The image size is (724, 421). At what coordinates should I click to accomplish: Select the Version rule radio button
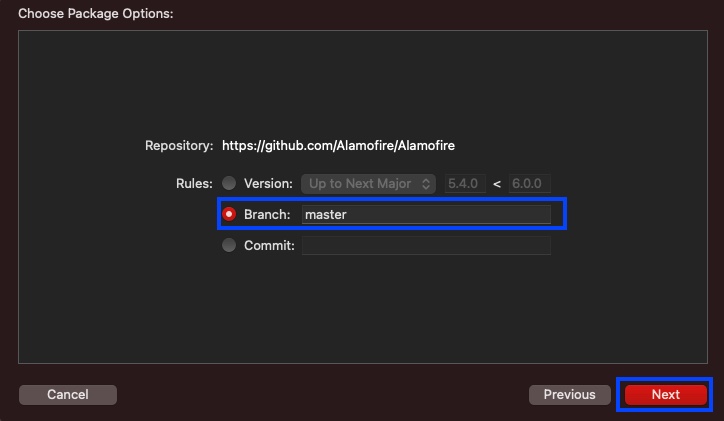coord(229,183)
